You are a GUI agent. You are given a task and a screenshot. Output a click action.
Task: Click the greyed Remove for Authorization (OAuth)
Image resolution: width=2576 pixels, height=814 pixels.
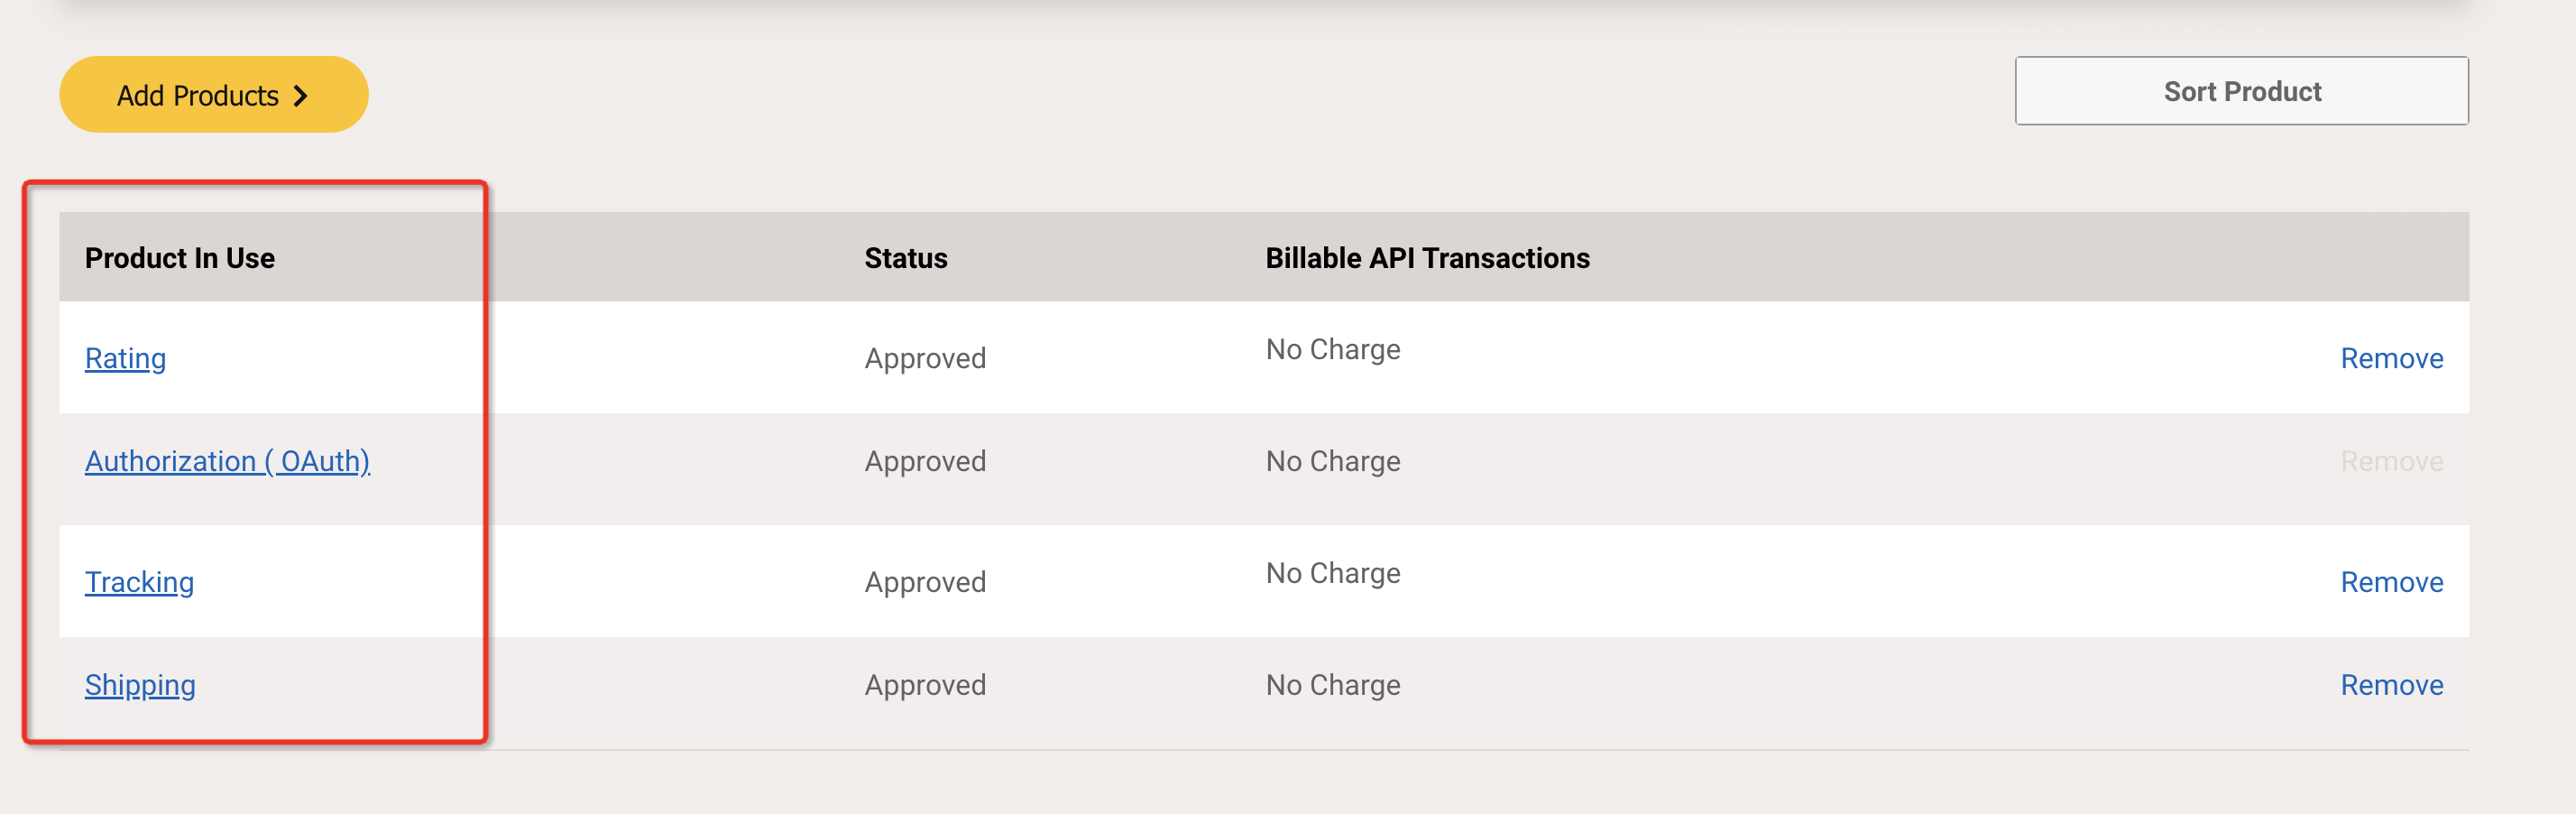tap(2391, 461)
